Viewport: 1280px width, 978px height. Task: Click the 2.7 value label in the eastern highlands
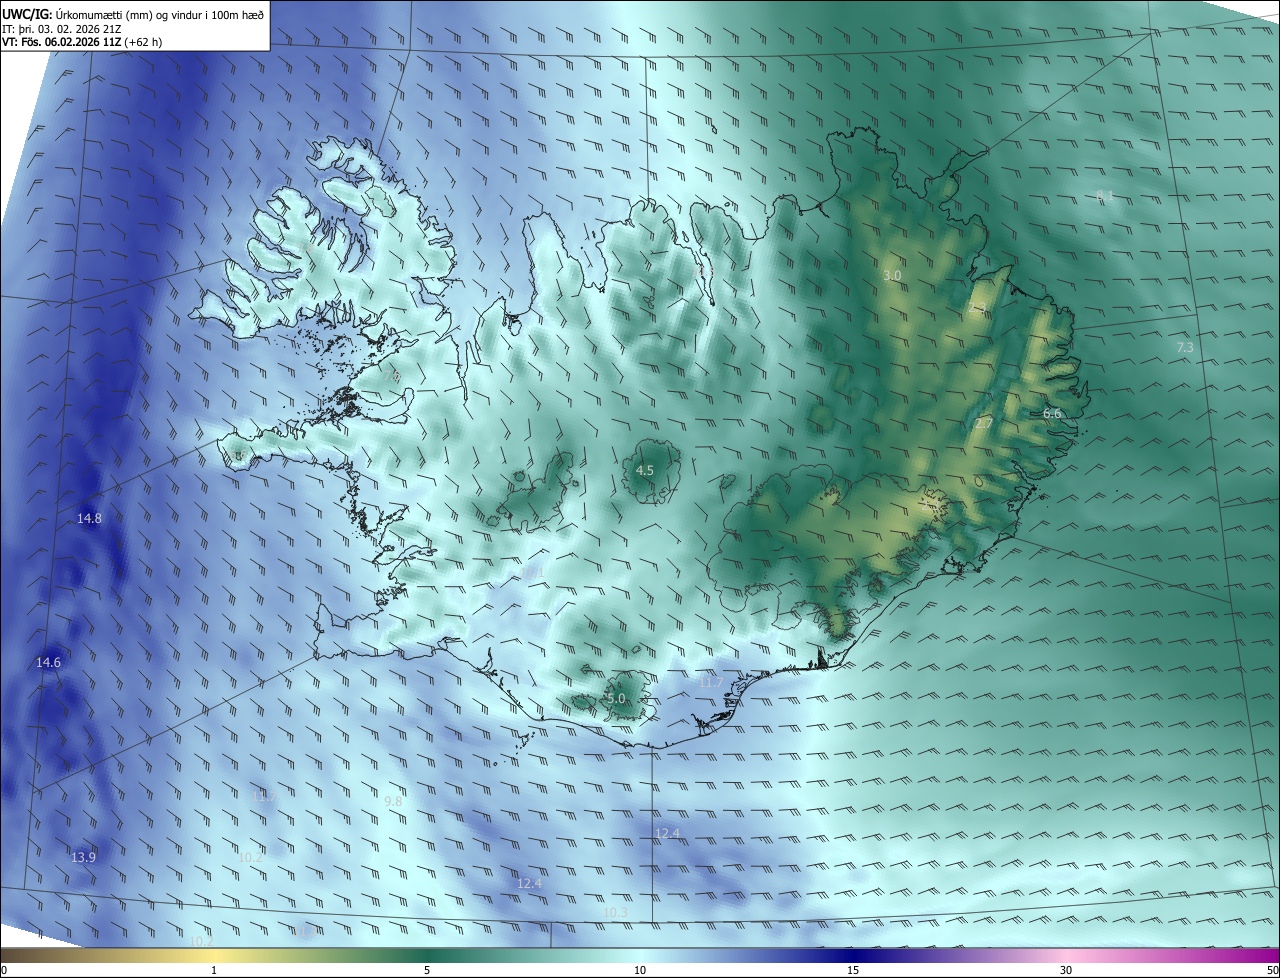coord(984,424)
